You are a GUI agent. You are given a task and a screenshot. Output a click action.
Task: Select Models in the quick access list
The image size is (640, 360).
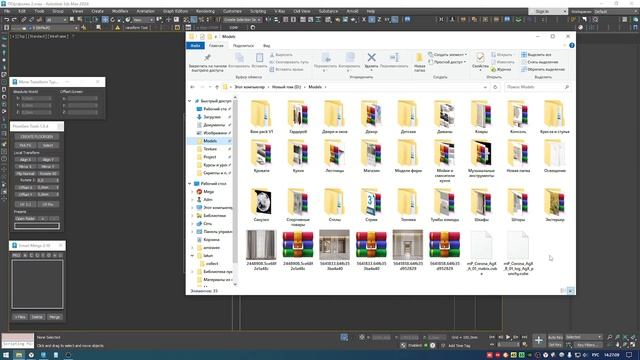click(x=211, y=141)
